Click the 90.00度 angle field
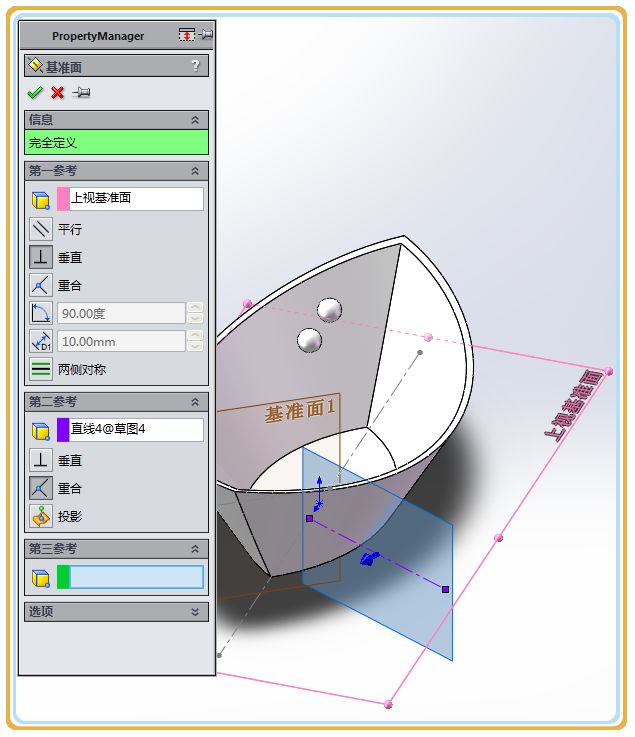 [121, 314]
